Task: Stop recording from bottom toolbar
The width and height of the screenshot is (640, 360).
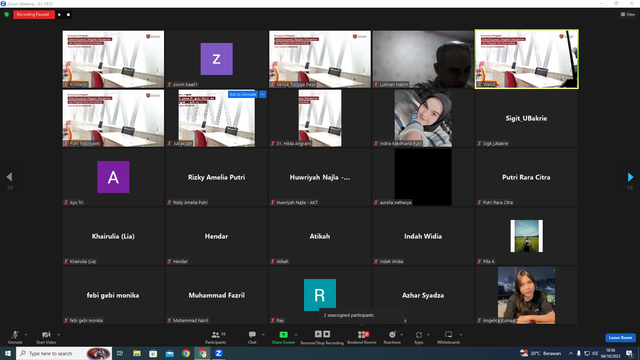Action: pyautogui.click(x=327, y=334)
